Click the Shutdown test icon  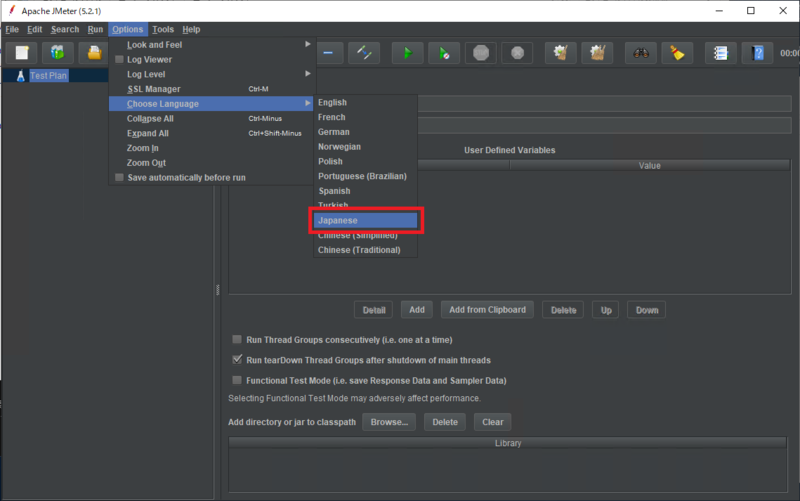tap(517, 53)
